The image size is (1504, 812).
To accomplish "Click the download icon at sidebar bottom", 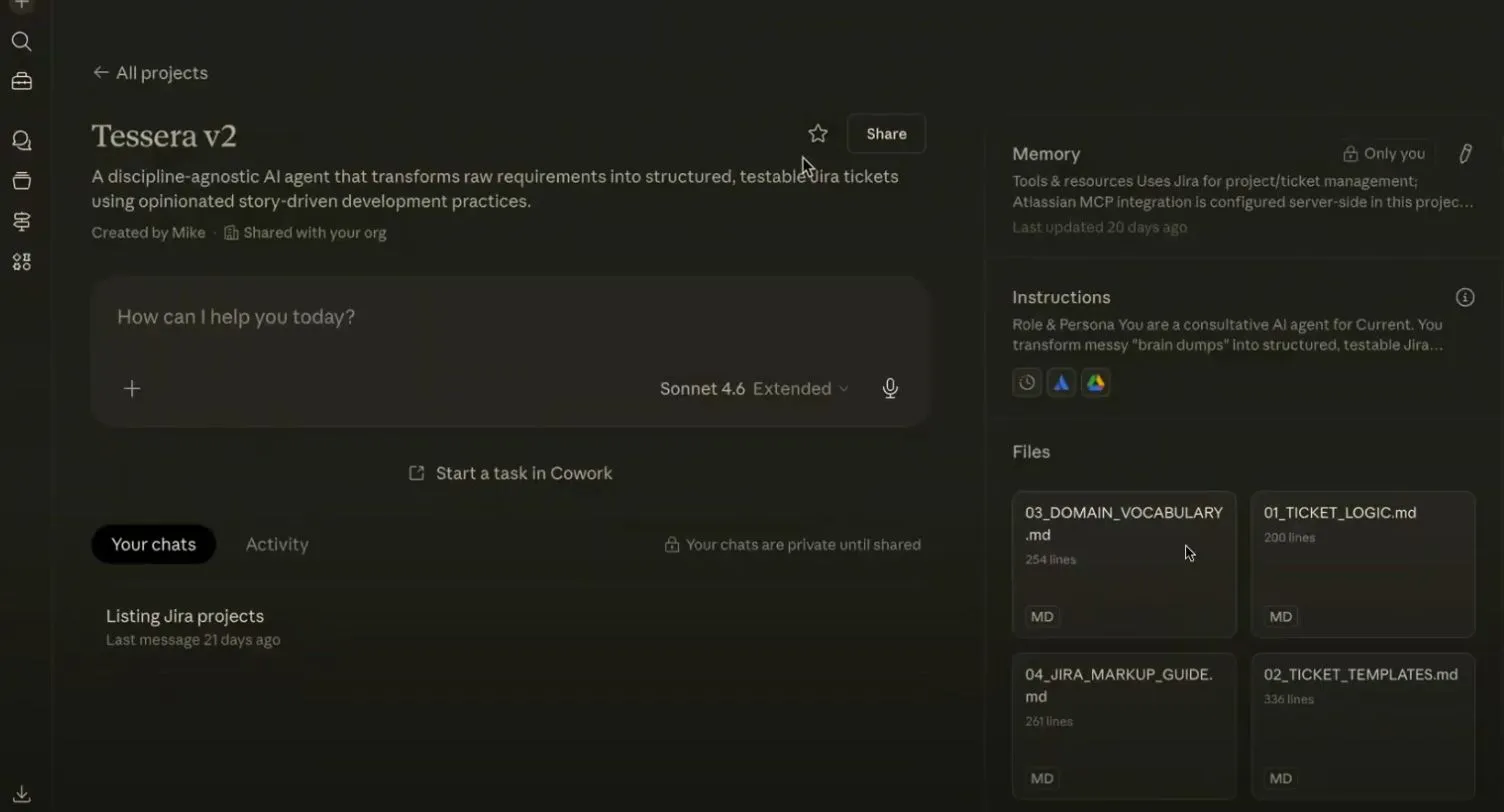I will (x=21, y=795).
